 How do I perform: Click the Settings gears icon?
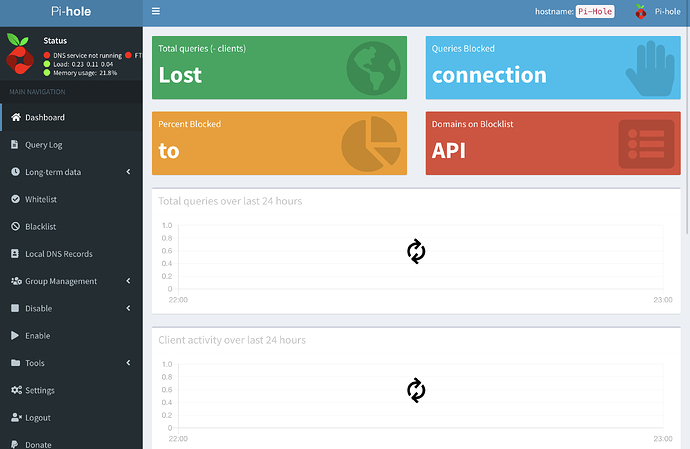point(15,390)
